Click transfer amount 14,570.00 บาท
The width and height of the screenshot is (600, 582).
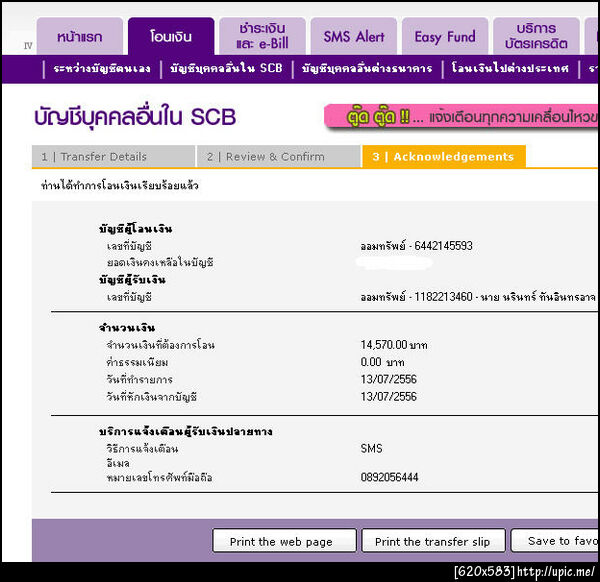click(x=394, y=345)
